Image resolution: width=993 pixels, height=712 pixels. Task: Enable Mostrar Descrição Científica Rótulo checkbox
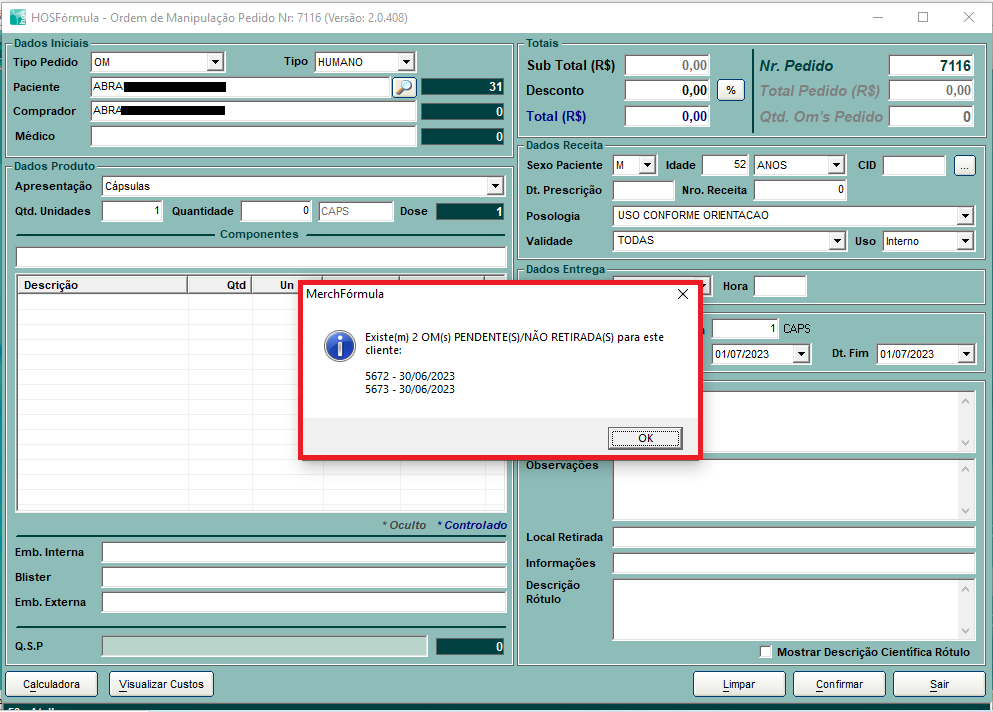pos(766,652)
